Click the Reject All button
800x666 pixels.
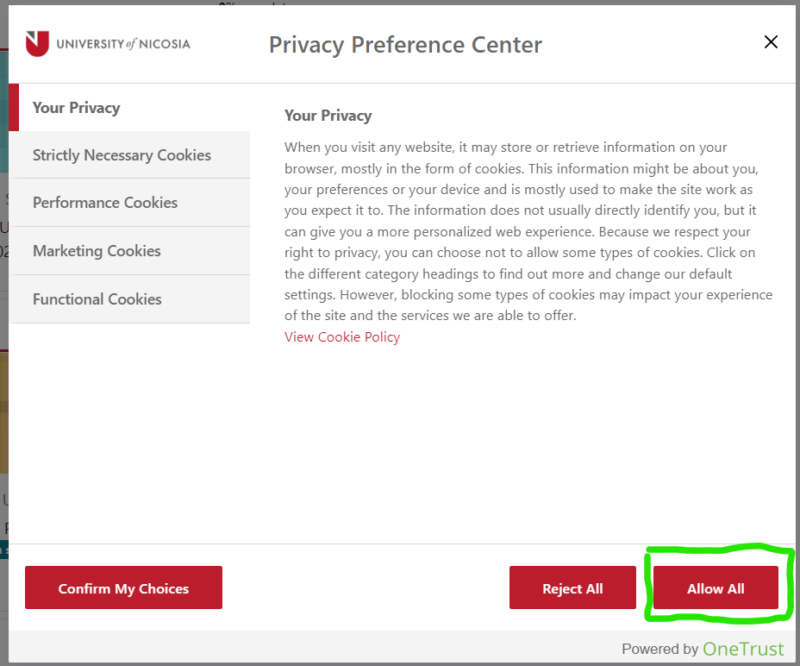572,588
